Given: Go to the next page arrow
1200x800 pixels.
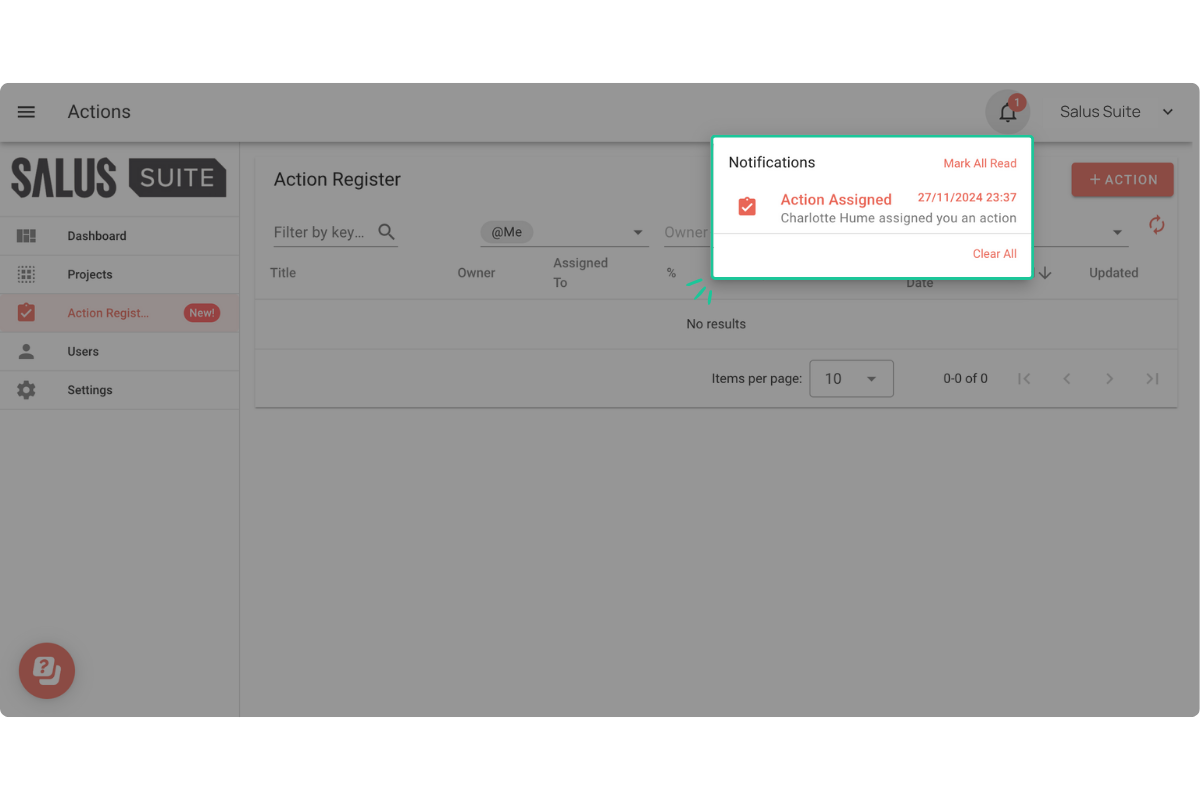Looking at the screenshot, I should tap(1109, 379).
